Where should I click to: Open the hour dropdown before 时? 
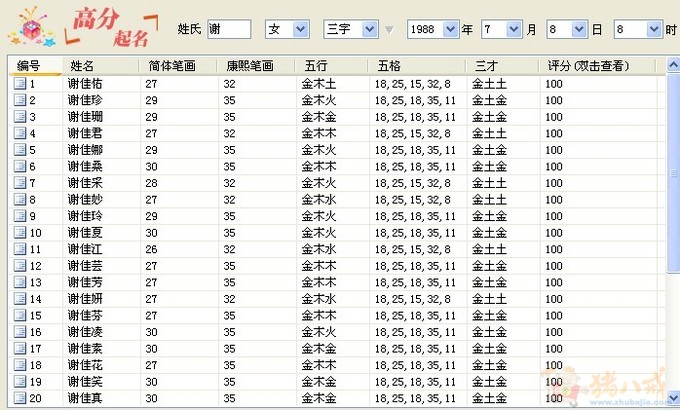point(654,30)
